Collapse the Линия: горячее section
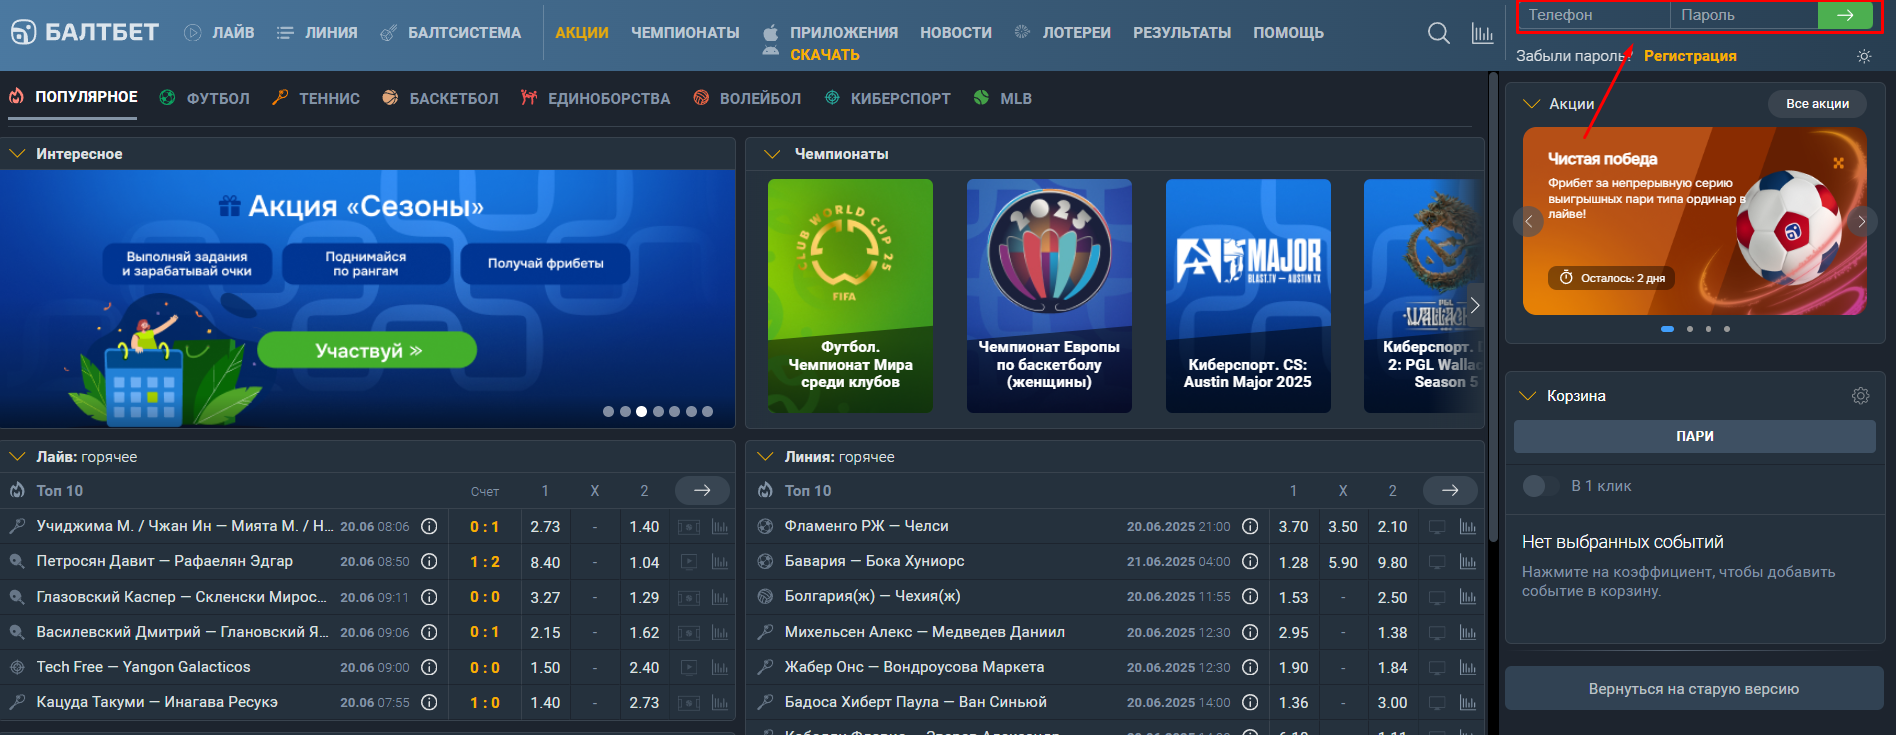1896x735 pixels. tap(766, 457)
